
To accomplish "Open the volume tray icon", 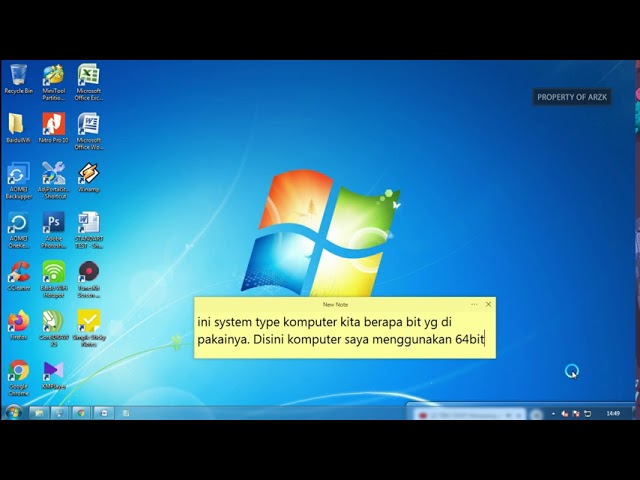I will [x=565, y=413].
